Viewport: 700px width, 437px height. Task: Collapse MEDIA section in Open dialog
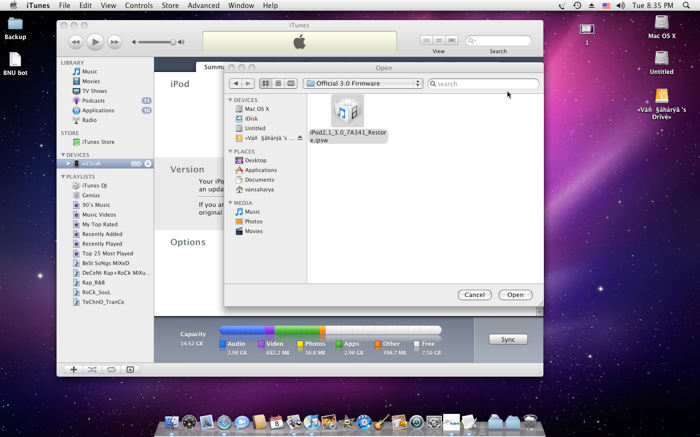[230, 203]
